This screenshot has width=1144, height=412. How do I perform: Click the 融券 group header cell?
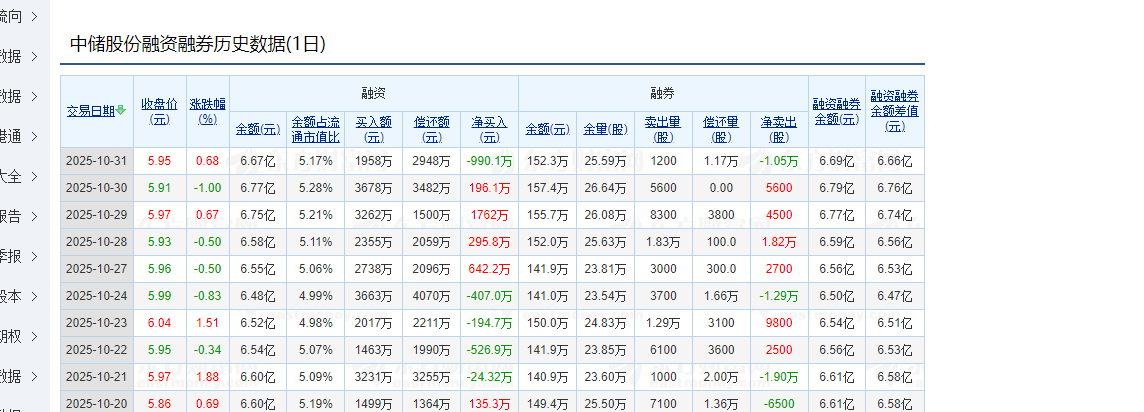coord(663,93)
